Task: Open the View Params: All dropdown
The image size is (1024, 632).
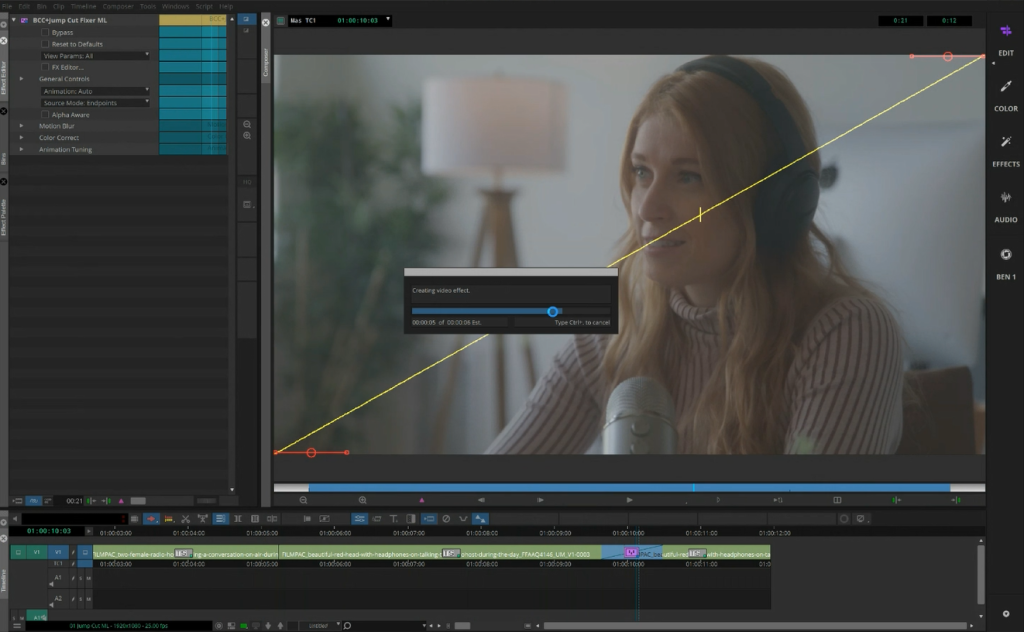Action: (x=95, y=56)
